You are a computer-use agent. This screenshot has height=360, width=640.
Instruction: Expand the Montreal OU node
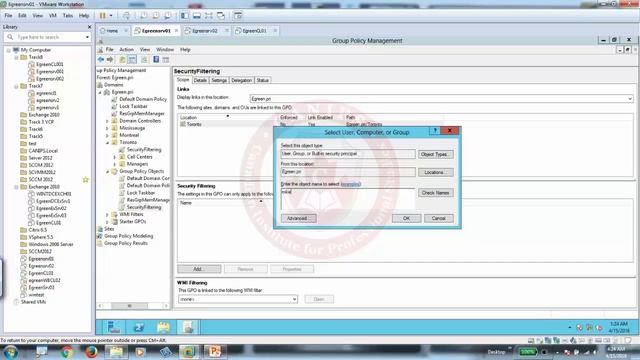click(107, 136)
